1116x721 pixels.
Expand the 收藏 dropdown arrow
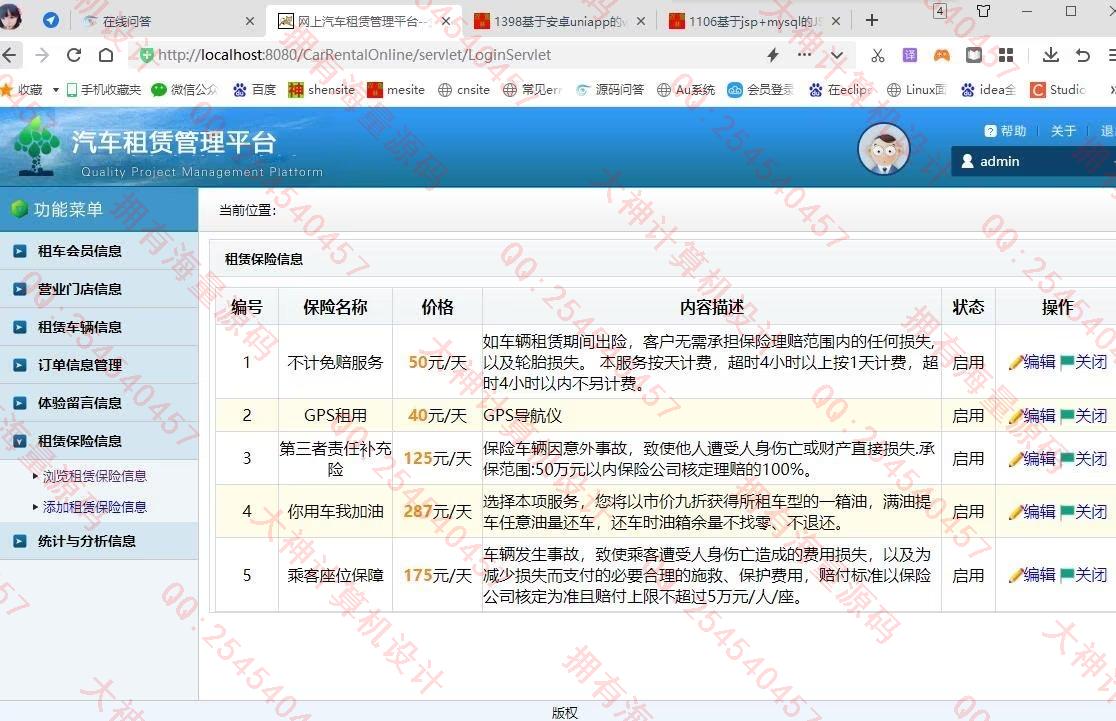[x=56, y=90]
